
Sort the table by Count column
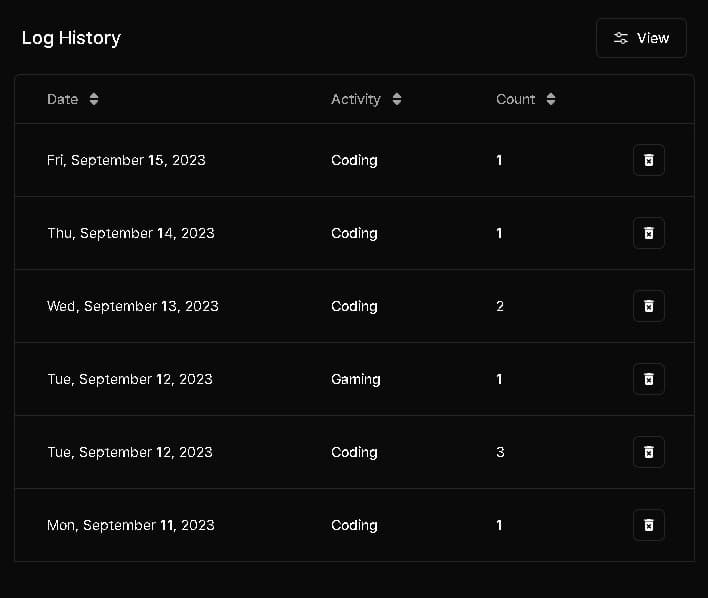(516, 99)
